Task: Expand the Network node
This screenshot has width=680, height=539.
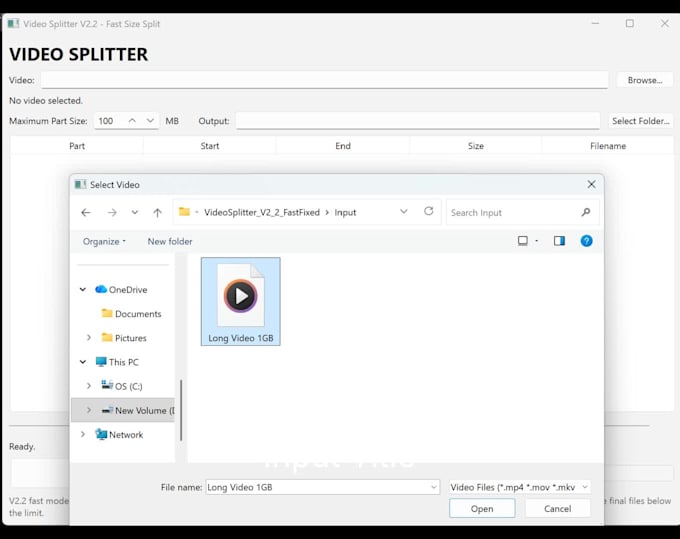Action: coord(83,434)
